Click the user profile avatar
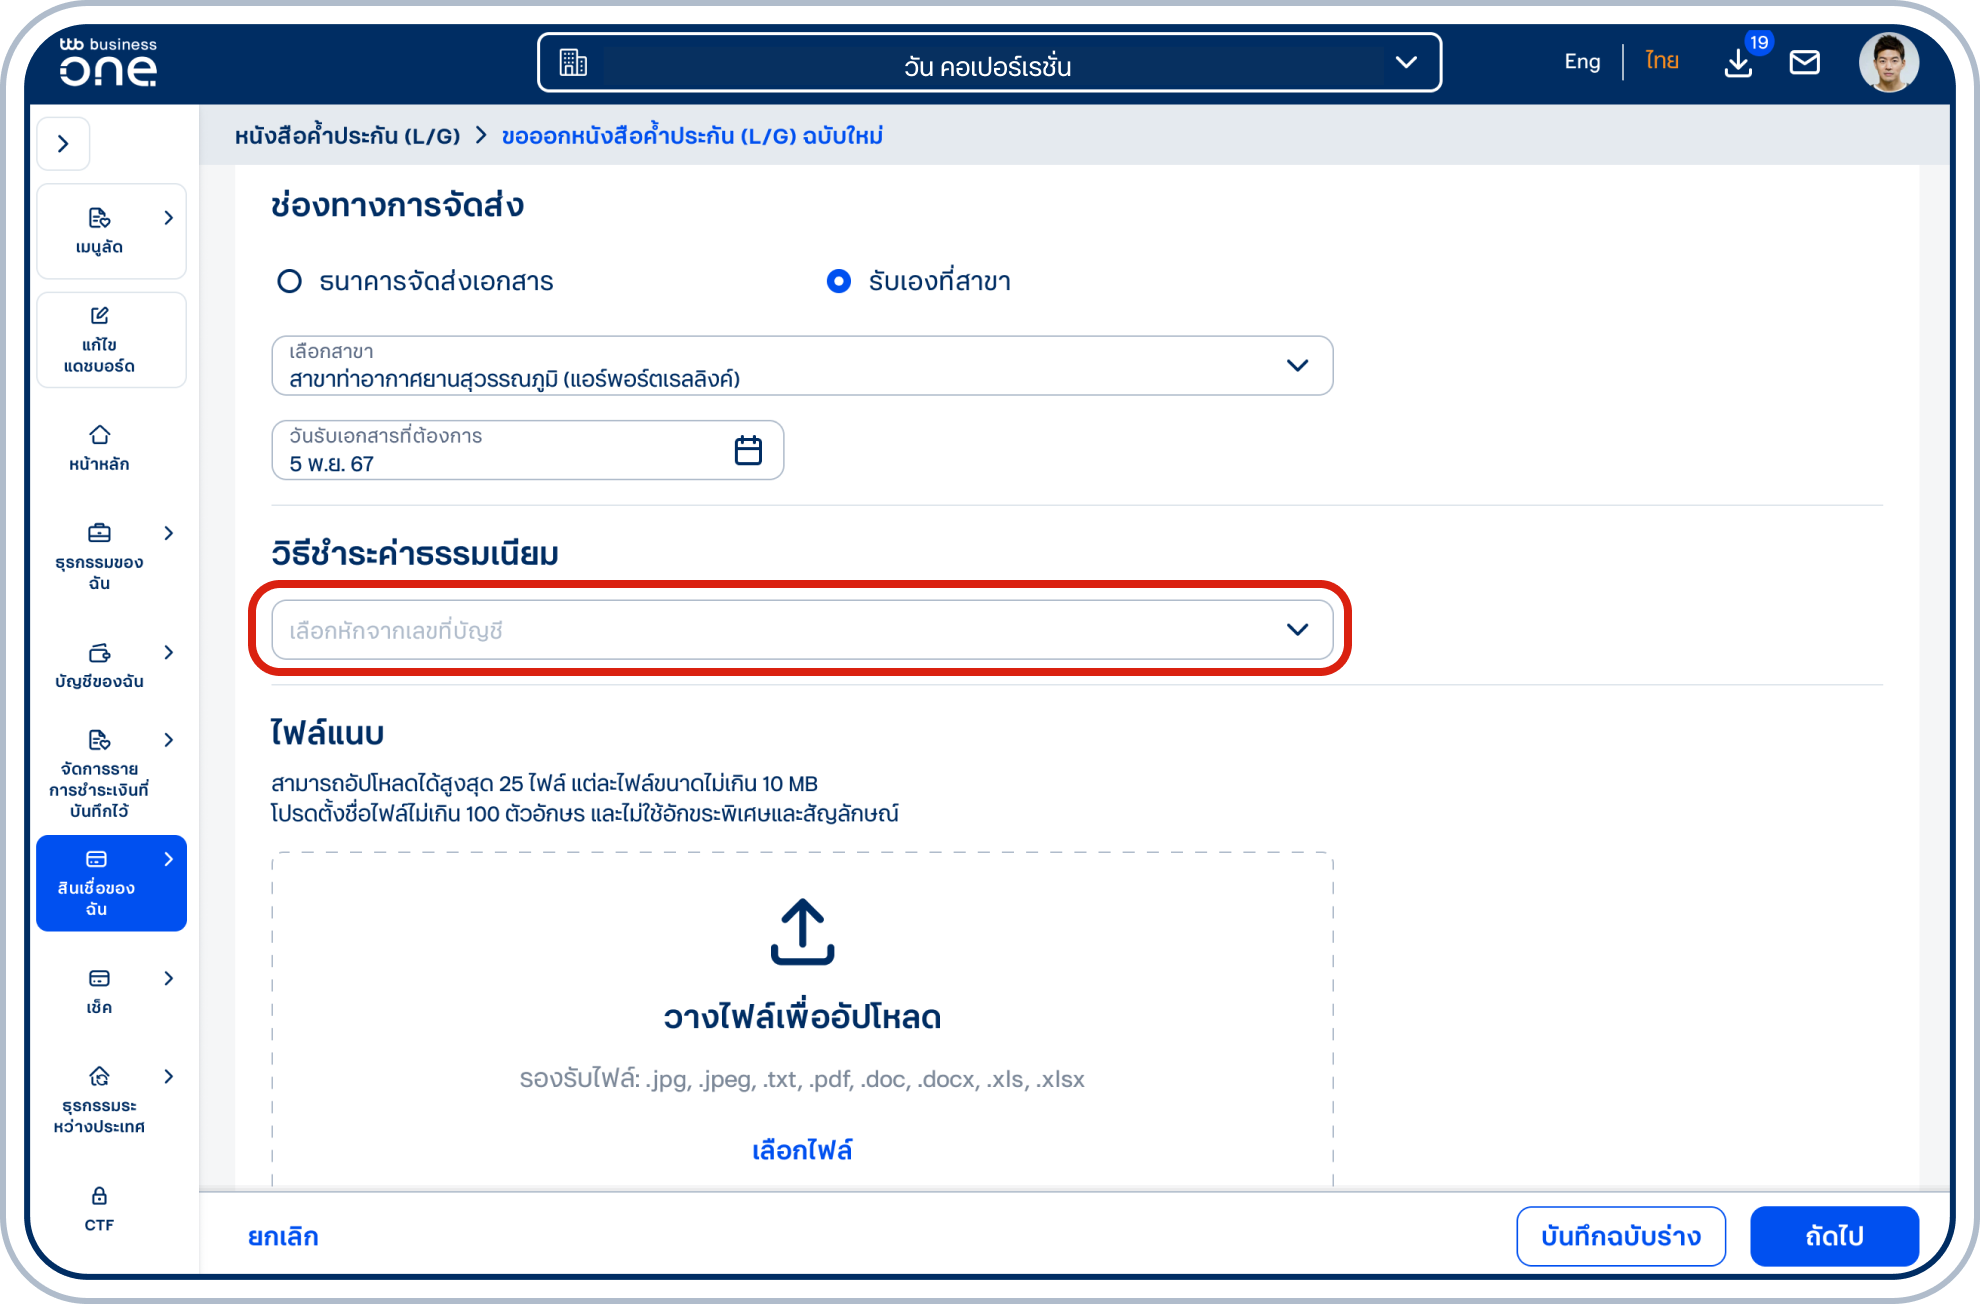This screenshot has width=1980, height=1304. 1888,63
